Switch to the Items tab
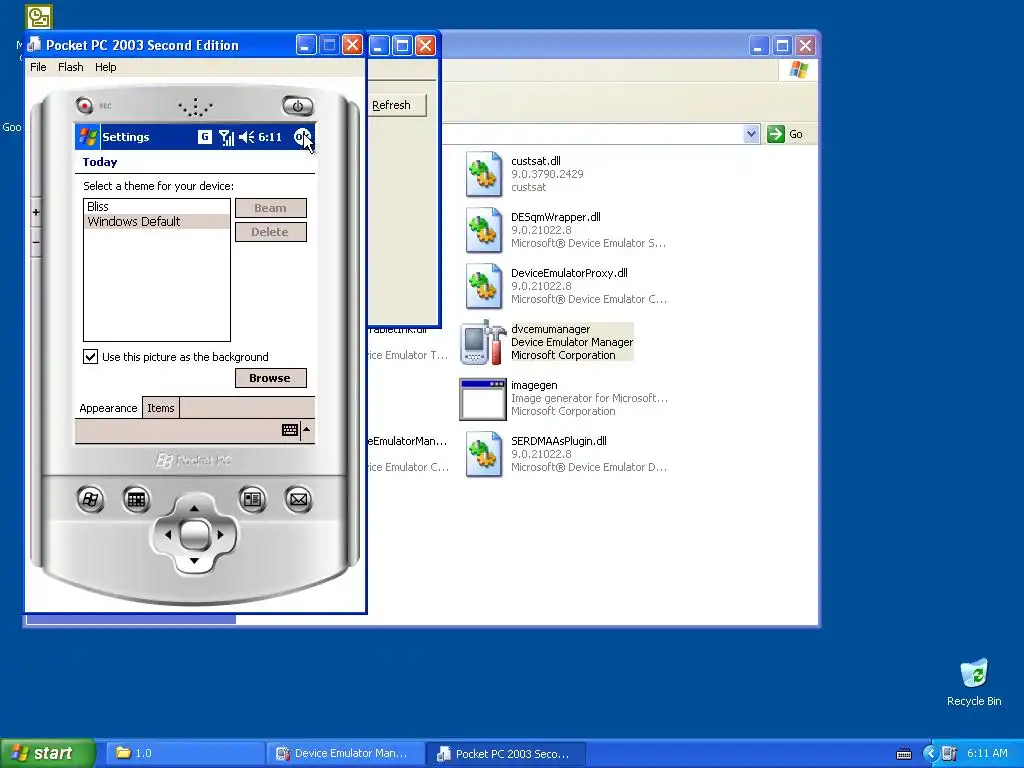This screenshot has height=768, width=1024. coord(161,408)
